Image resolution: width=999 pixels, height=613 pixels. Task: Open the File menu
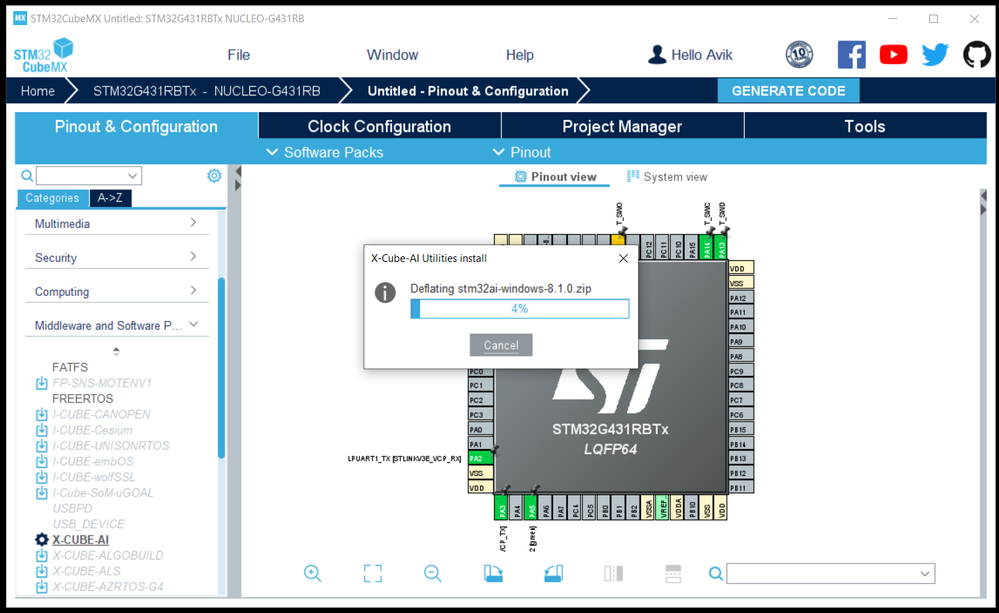coord(239,55)
